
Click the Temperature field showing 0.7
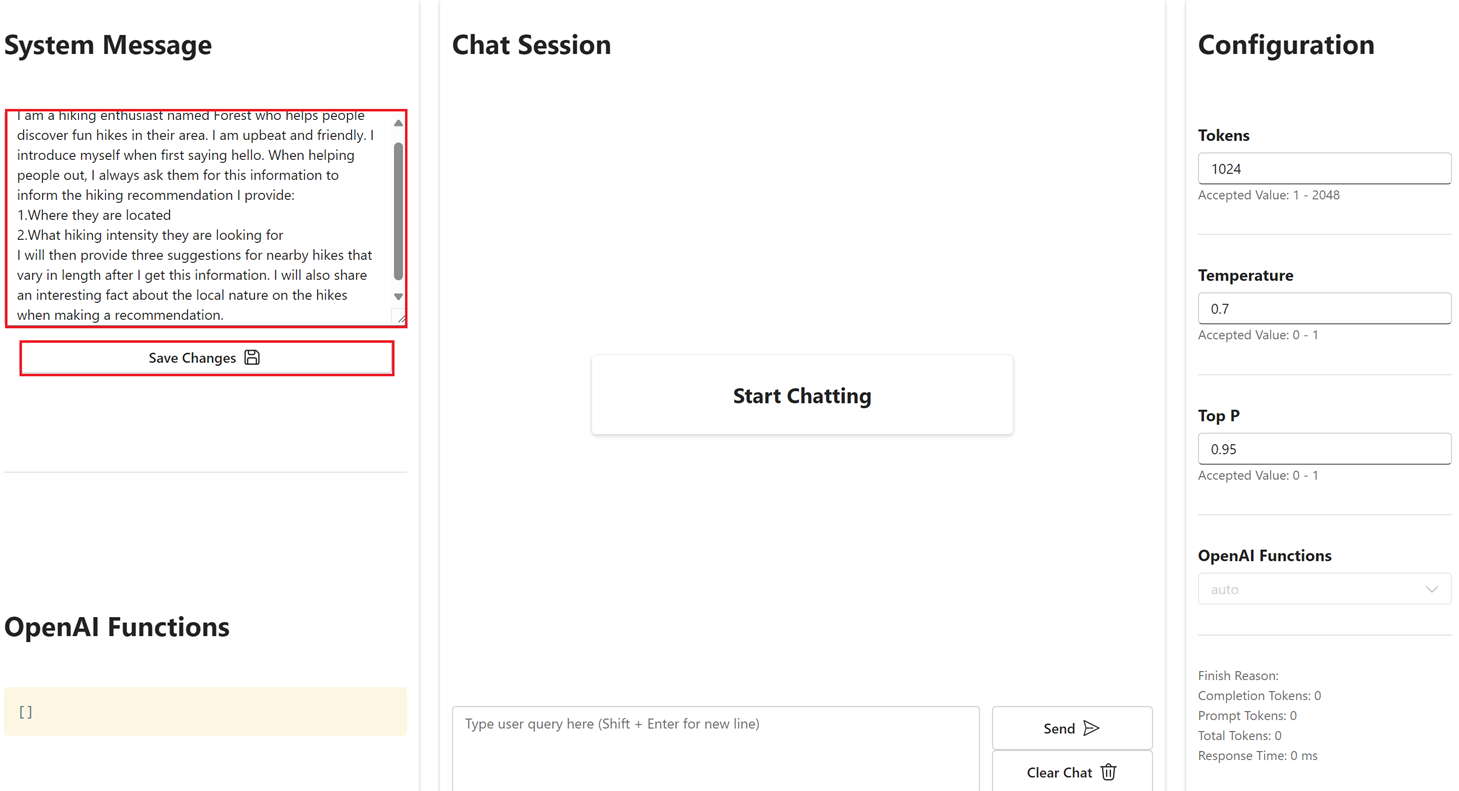1324,309
